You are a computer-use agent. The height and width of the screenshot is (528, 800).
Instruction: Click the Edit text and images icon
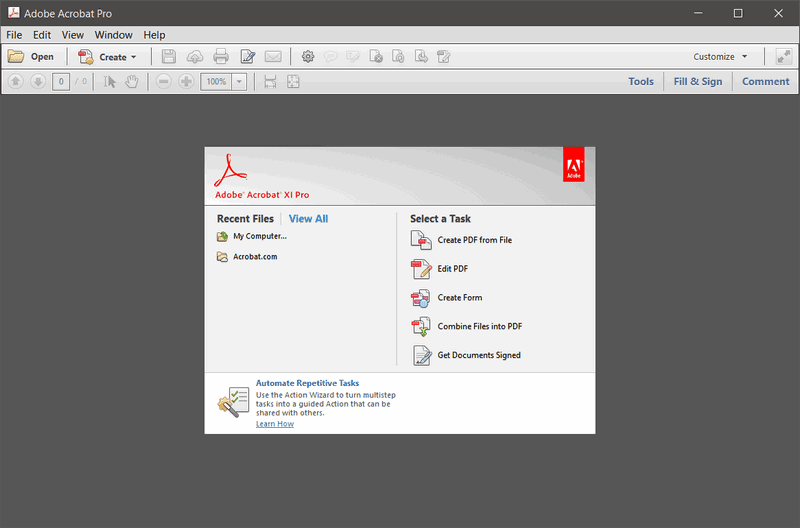pos(247,57)
